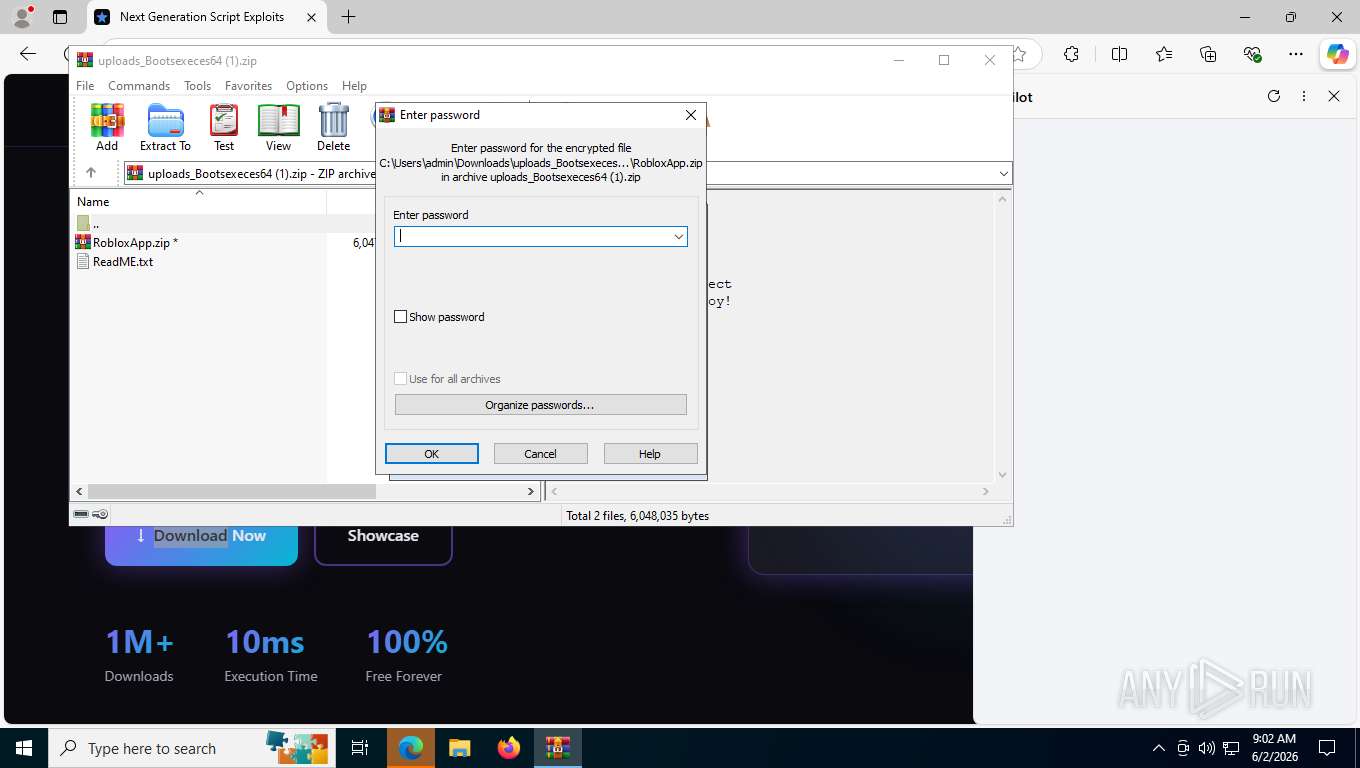Click Organize passwords button

pyautogui.click(x=540, y=405)
